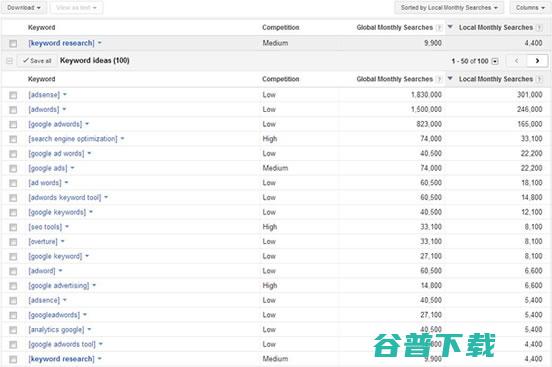Tick checkbox for top [keyword research] row
Viewport: 552px width, 367px height.
[x=13, y=43]
